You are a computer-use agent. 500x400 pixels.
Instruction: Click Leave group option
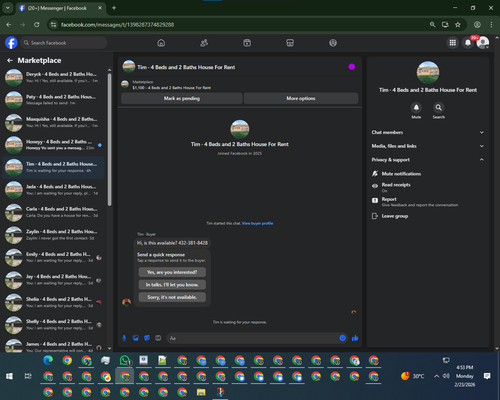[x=395, y=216]
